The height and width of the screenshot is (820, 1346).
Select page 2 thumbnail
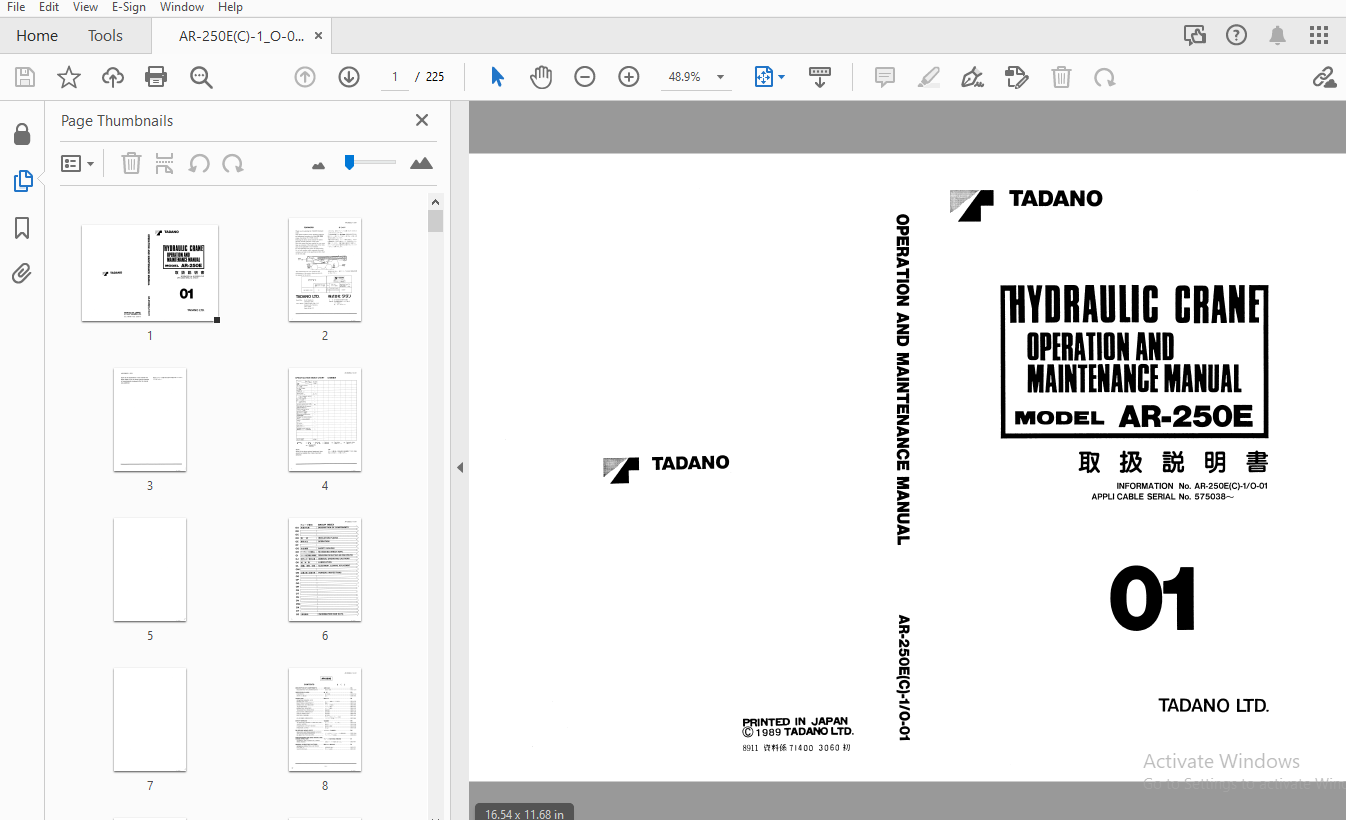click(325, 270)
